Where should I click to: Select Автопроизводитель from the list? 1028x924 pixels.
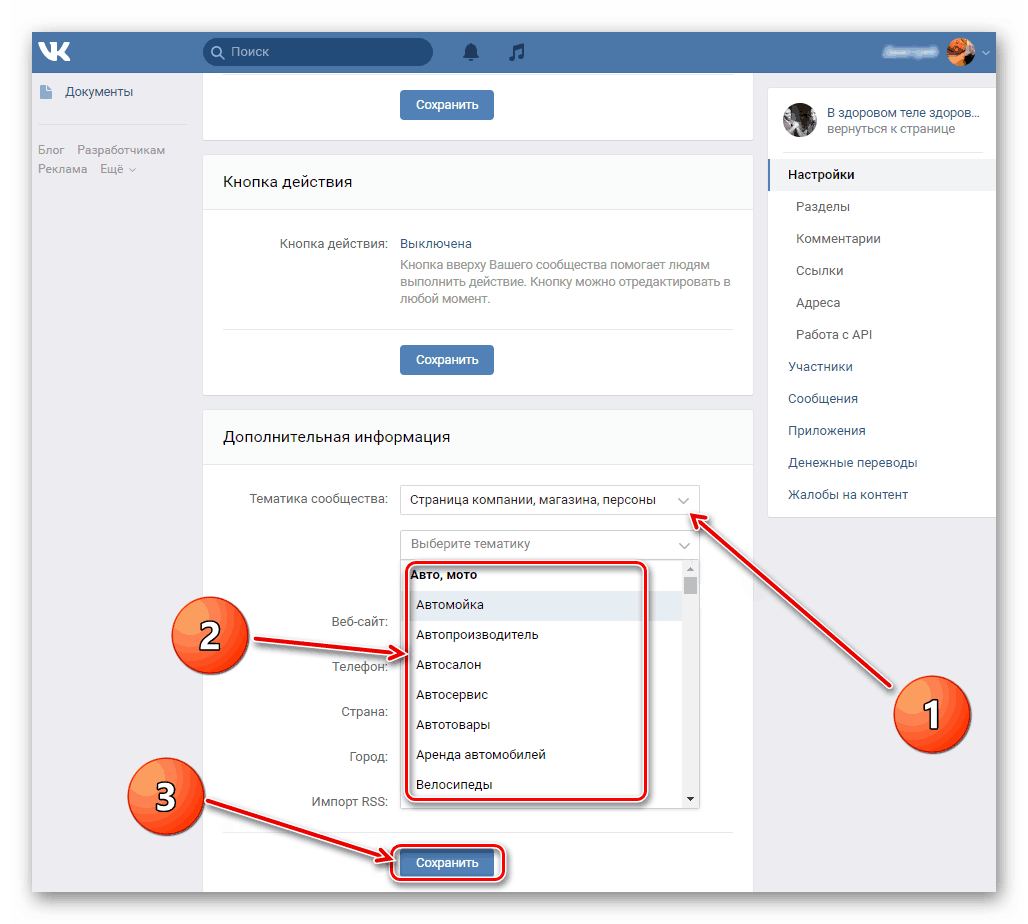[541, 635]
